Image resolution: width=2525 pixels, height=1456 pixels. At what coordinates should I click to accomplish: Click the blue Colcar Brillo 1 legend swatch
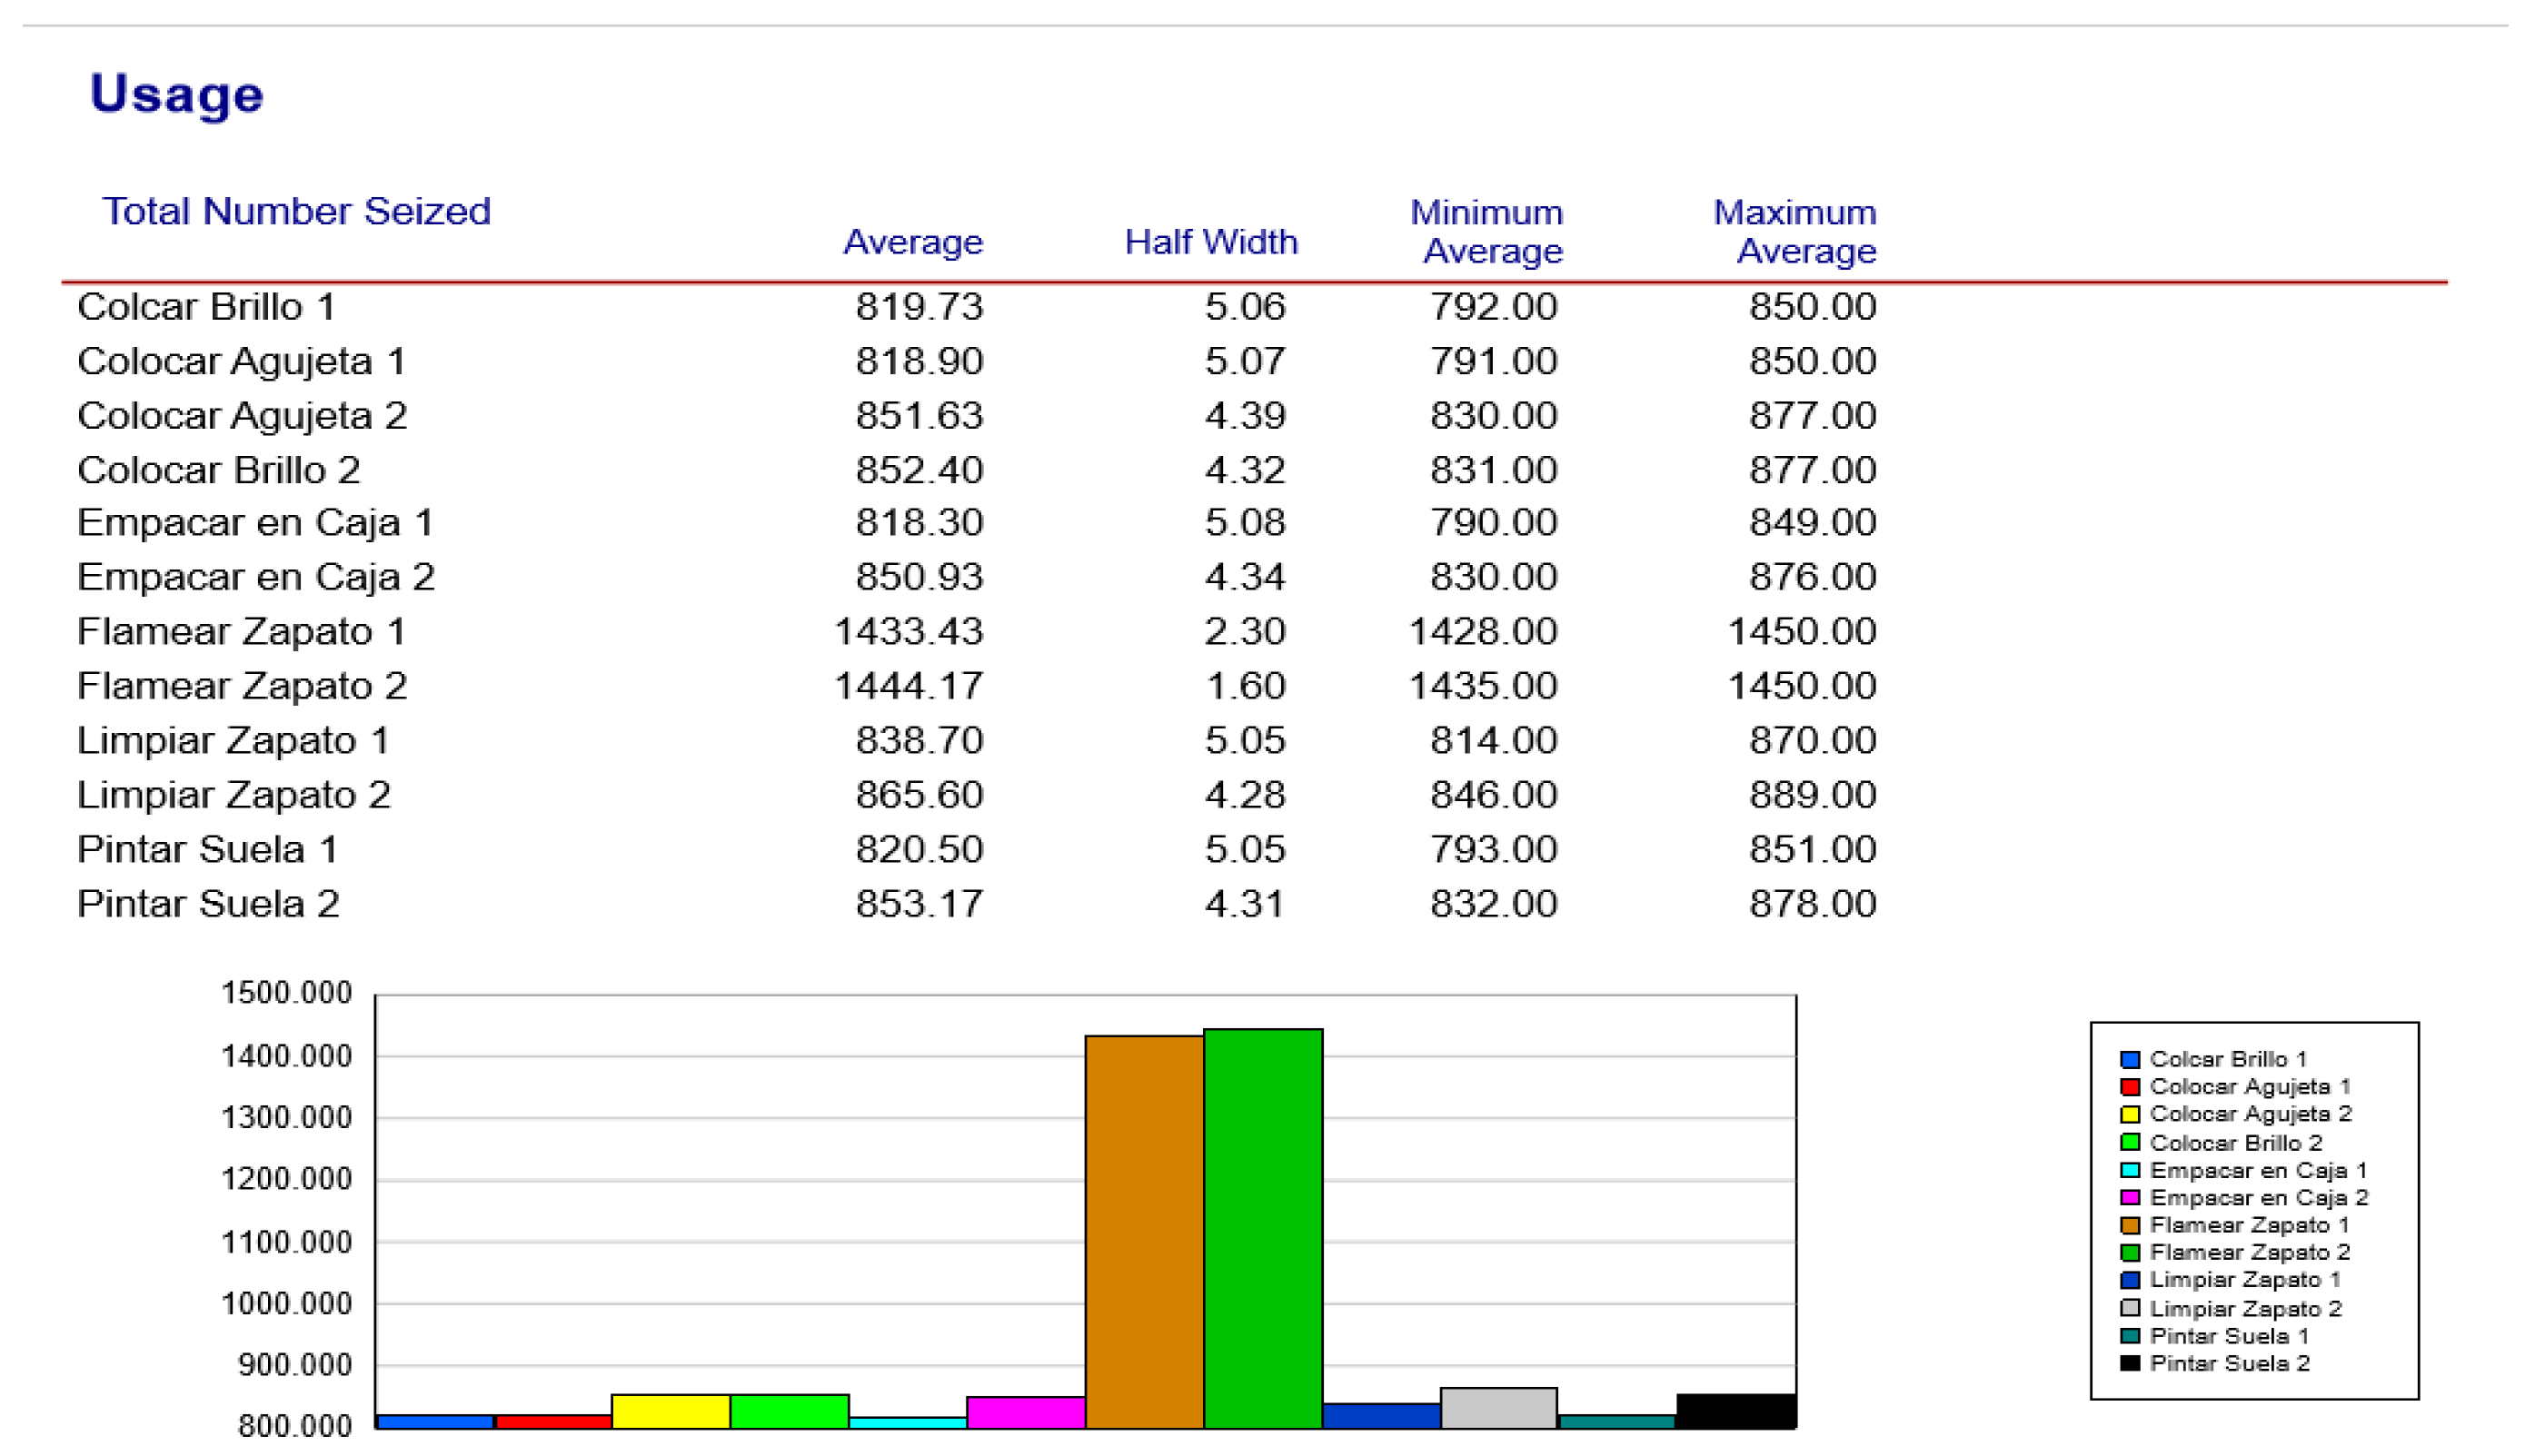click(2130, 1059)
